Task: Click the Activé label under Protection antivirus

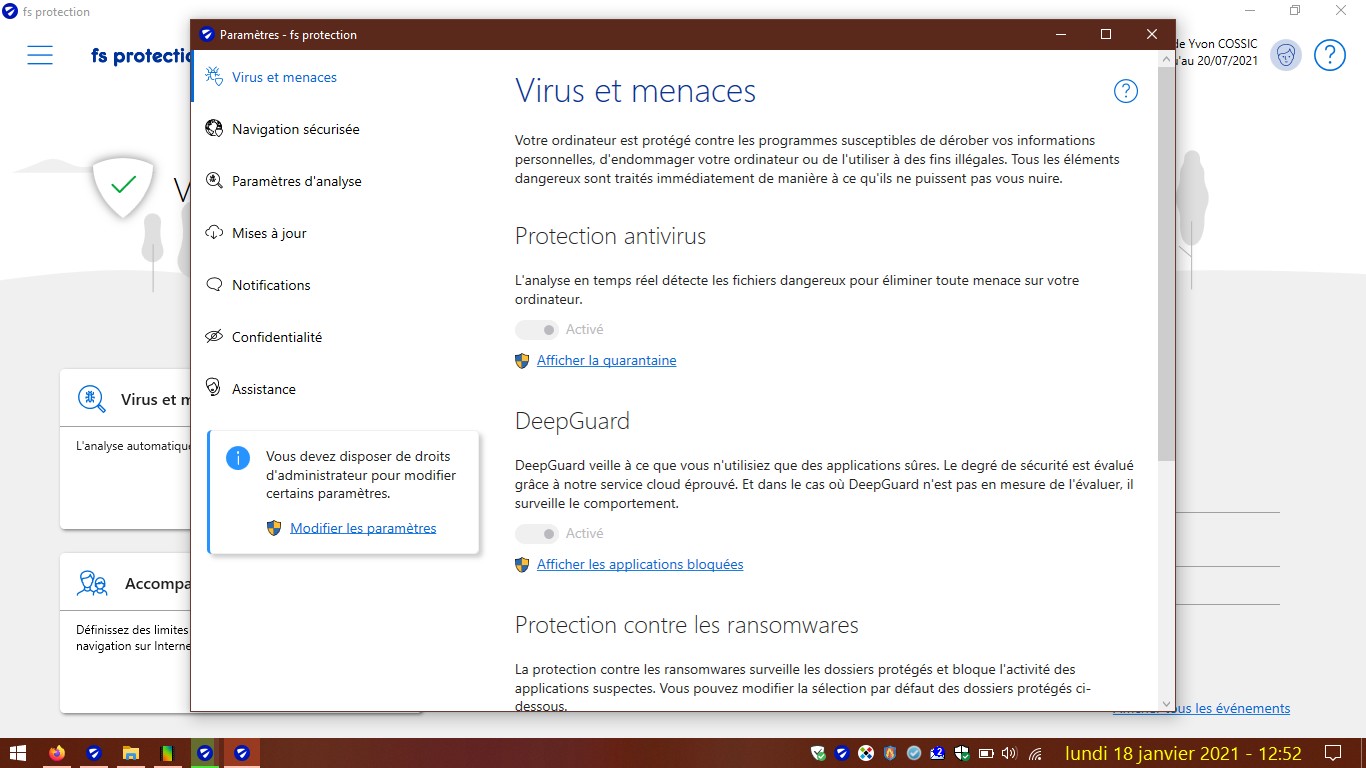Action: (x=585, y=330)
